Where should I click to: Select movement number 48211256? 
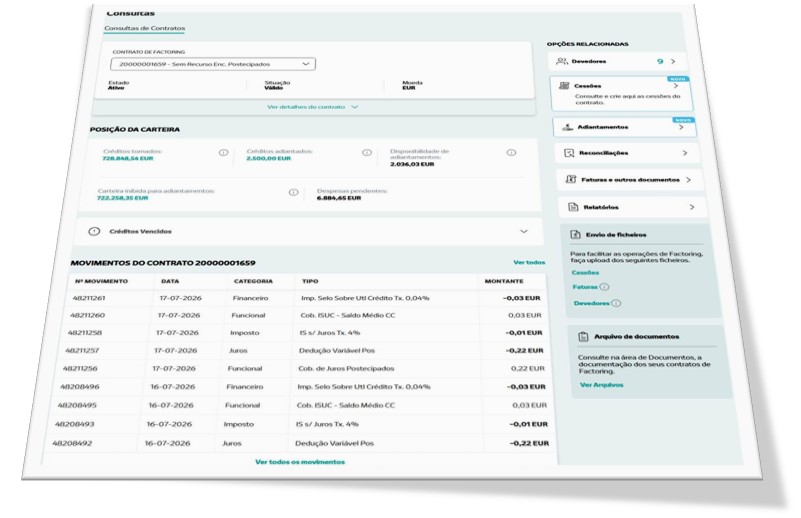[x=80, y=369]
